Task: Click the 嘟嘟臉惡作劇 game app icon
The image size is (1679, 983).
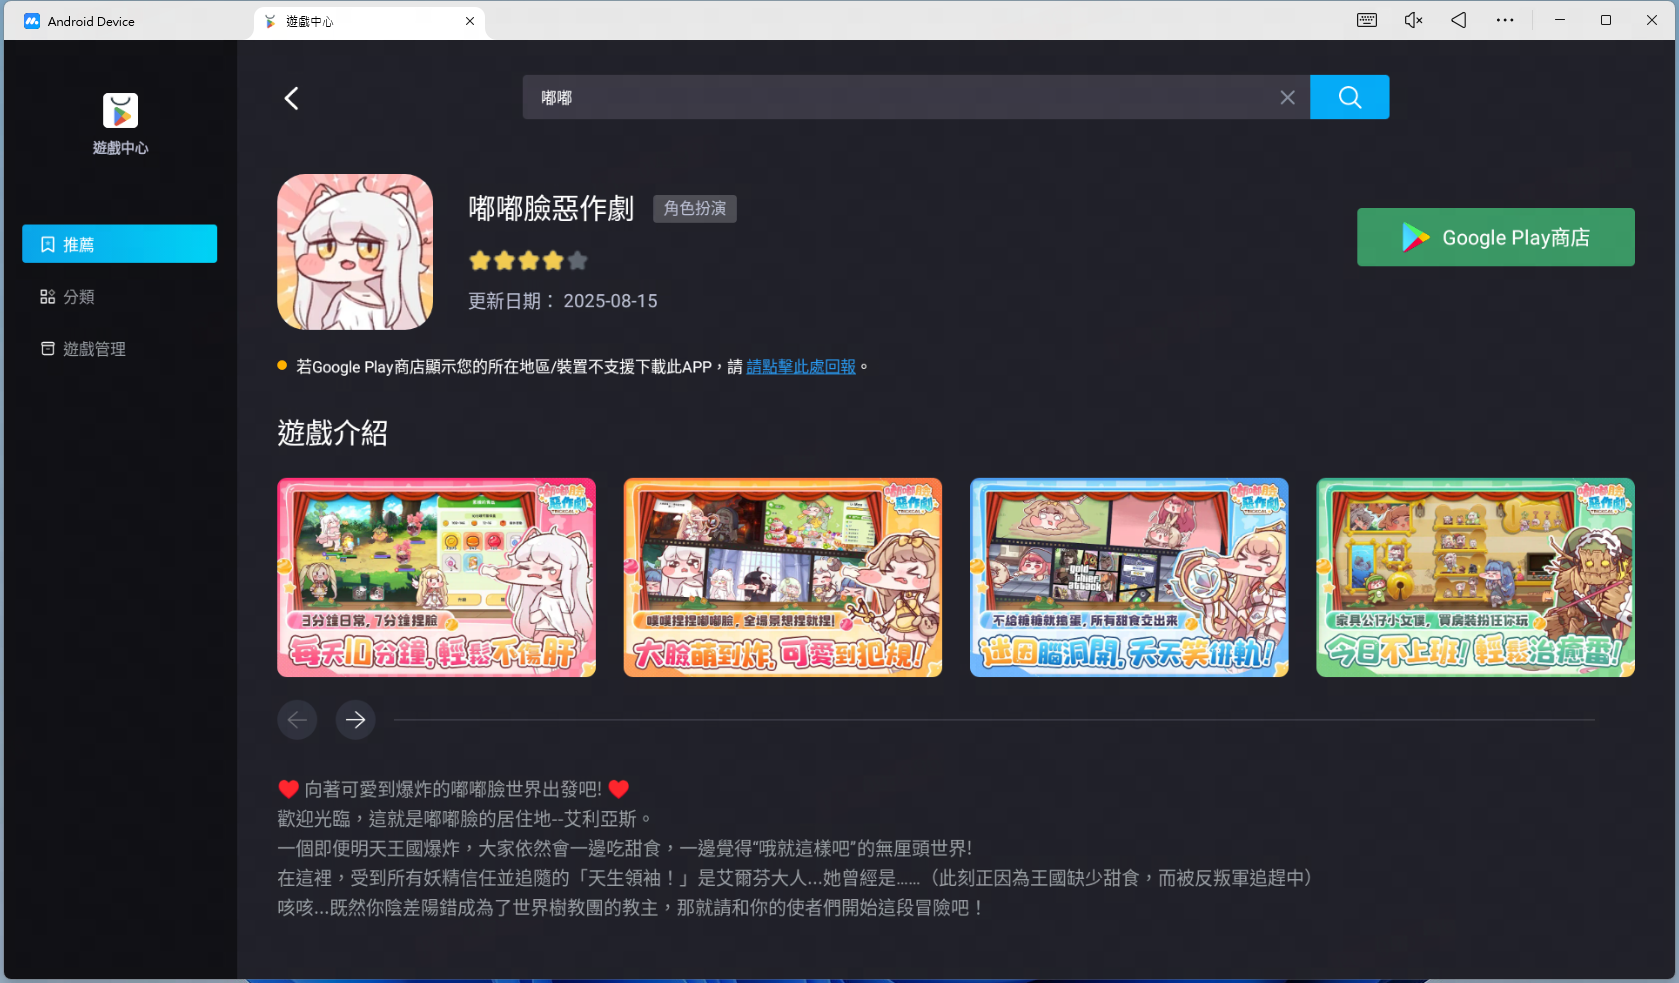Action: click(355, 252)
